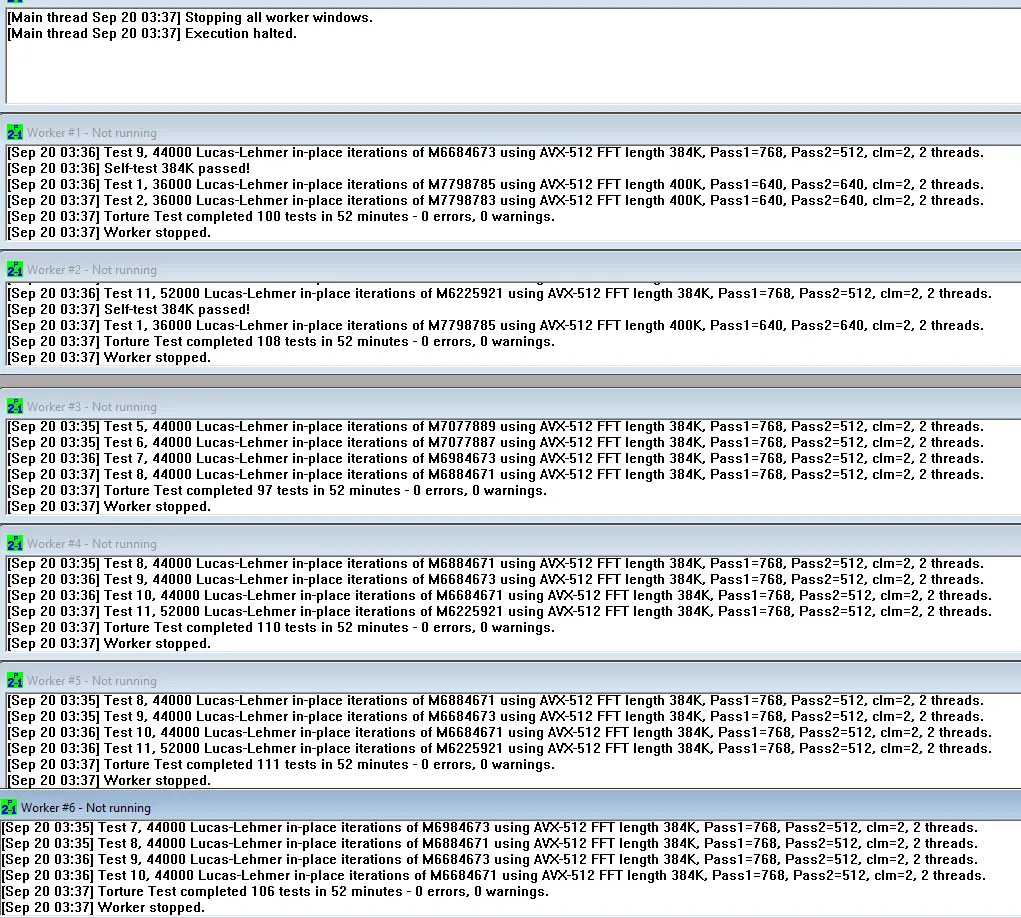Click 'Torture Test completed 111 tests' line
This screenshot has width=1021, height=918.
281,764
